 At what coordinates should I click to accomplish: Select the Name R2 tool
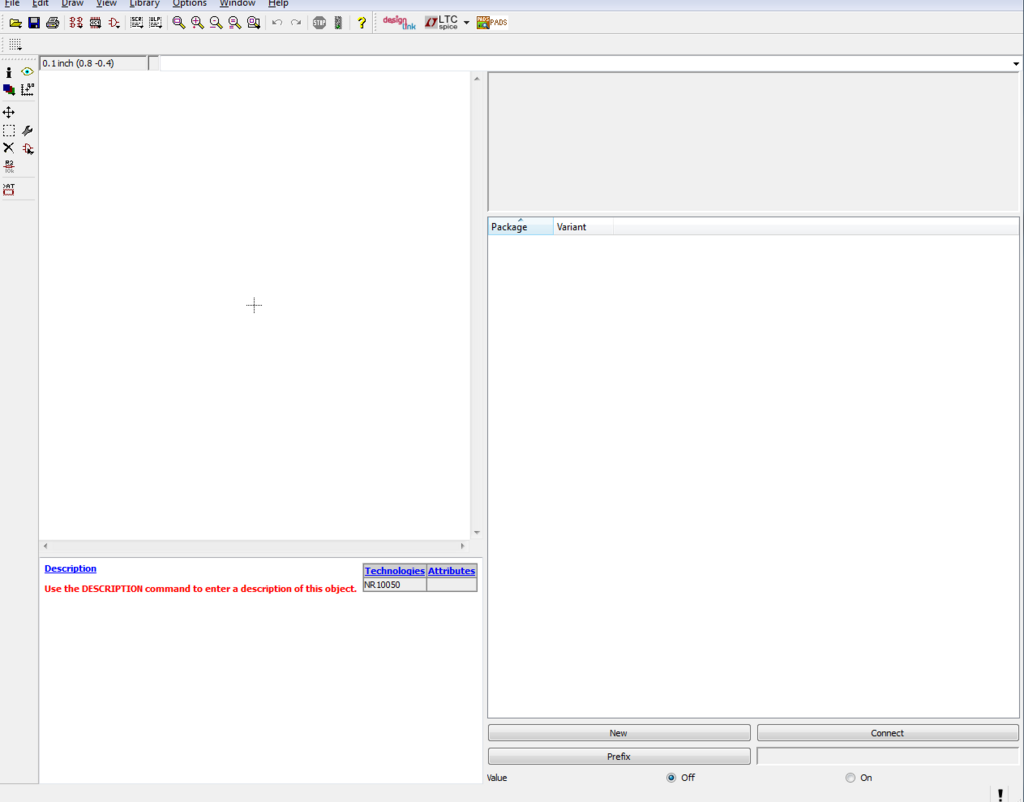pos(8,167)
